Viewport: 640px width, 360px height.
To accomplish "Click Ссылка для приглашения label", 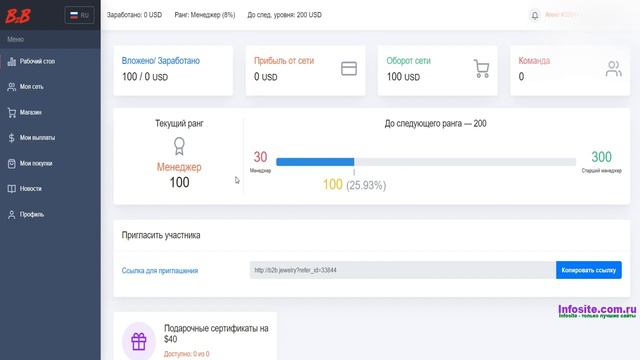I will 160,271.
